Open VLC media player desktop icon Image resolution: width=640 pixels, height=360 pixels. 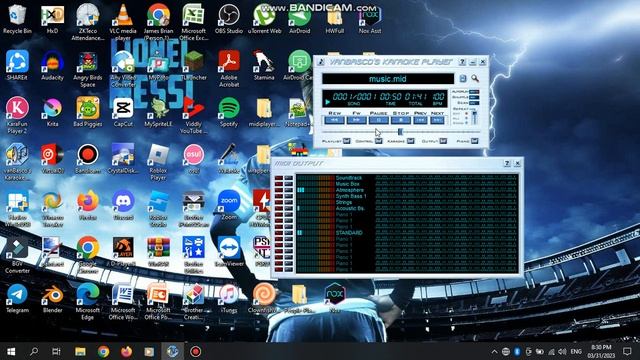click(x=123, y=22)
